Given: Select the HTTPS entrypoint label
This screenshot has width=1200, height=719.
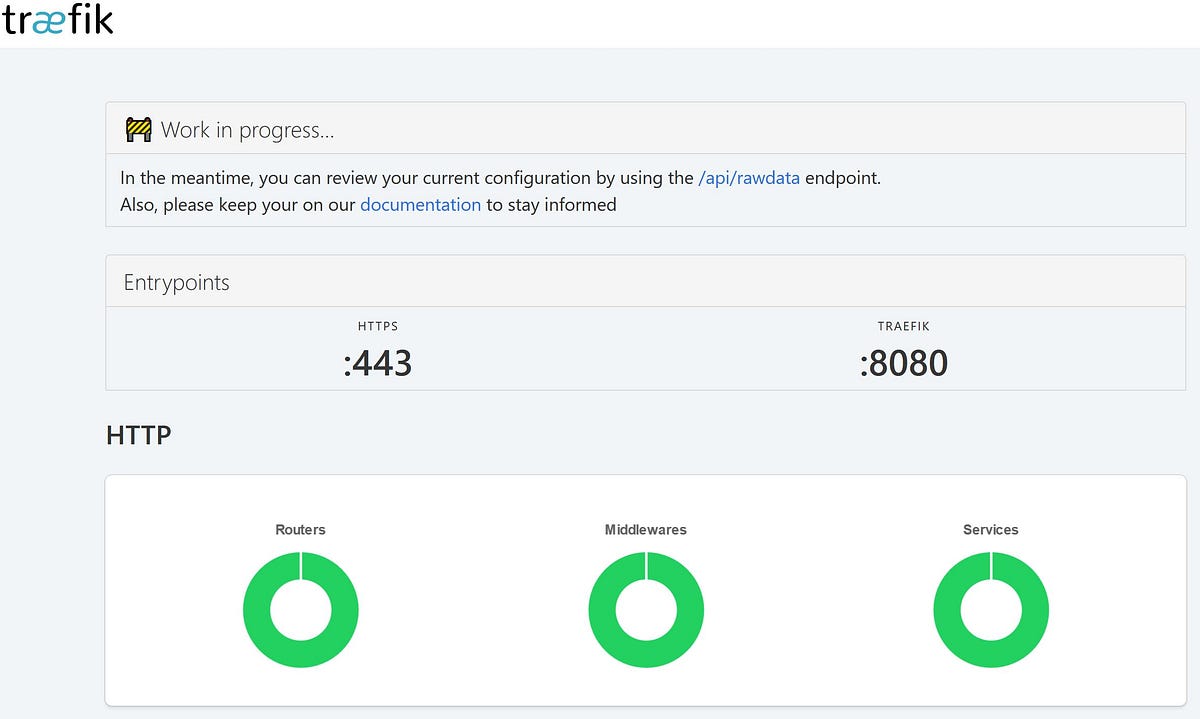Looking at the screenshot, I should (x=378, y=326).
